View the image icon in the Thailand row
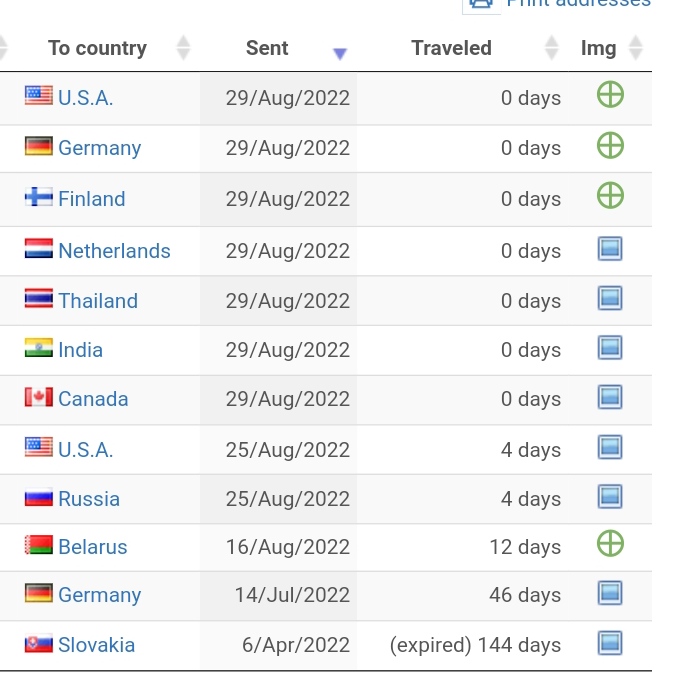Screen dimensions: 682x675 click(610, 298)
